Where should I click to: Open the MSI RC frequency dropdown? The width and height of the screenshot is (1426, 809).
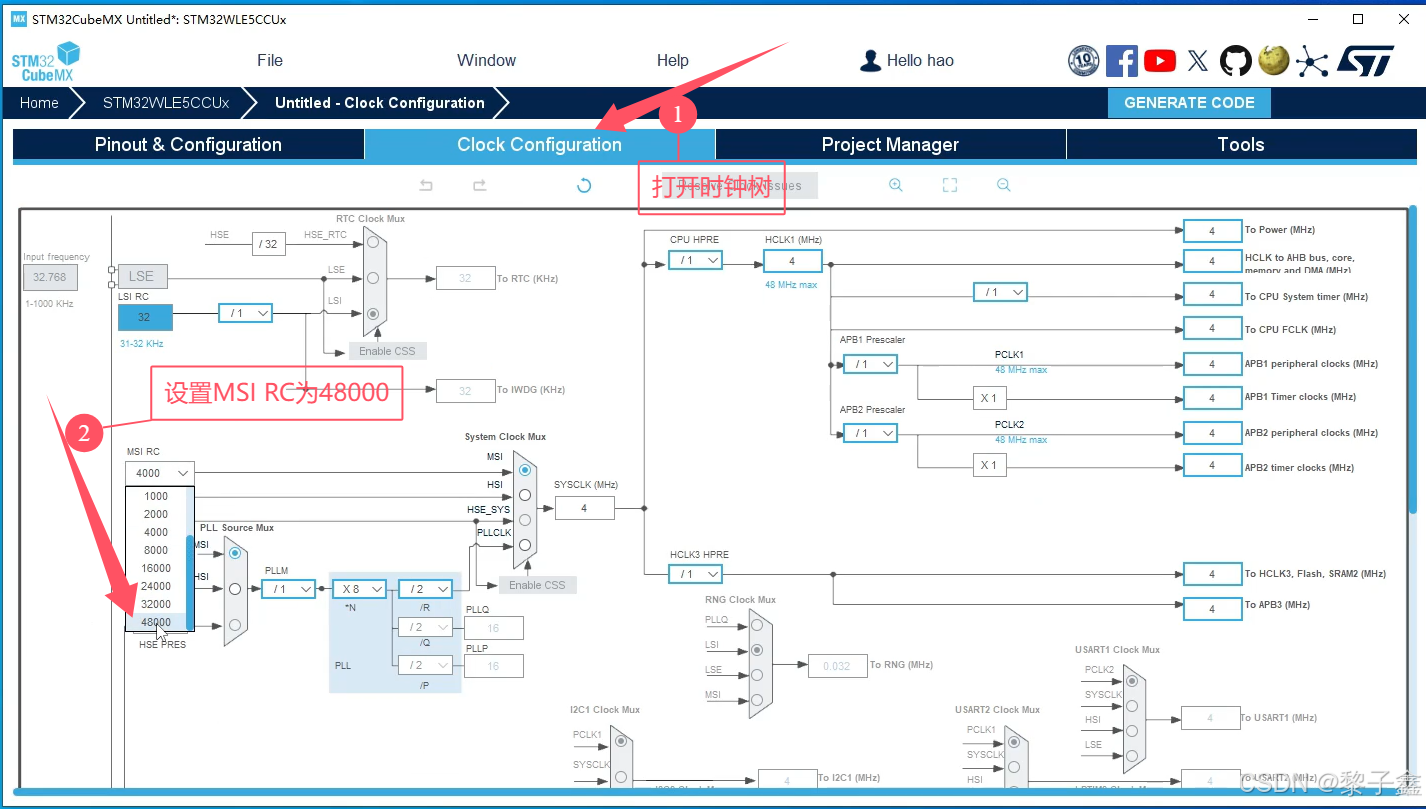click(160, 473)
